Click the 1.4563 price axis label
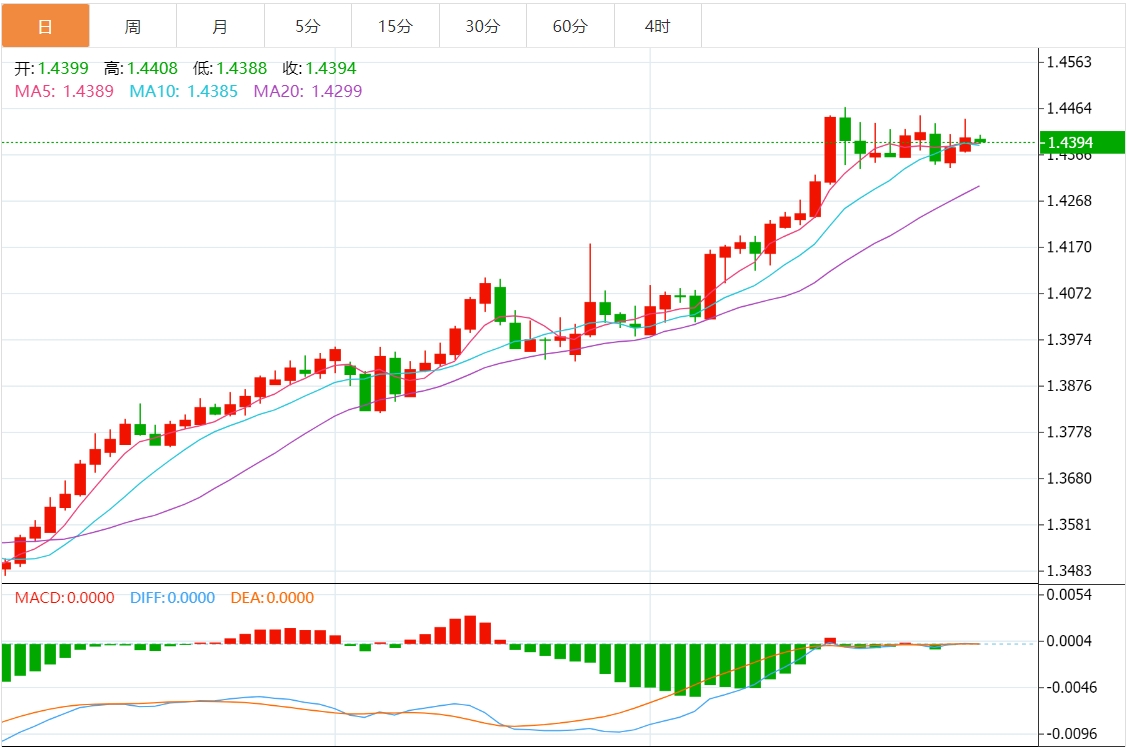This screenshot has height=747, width=1129. [x=1069, y=62]
